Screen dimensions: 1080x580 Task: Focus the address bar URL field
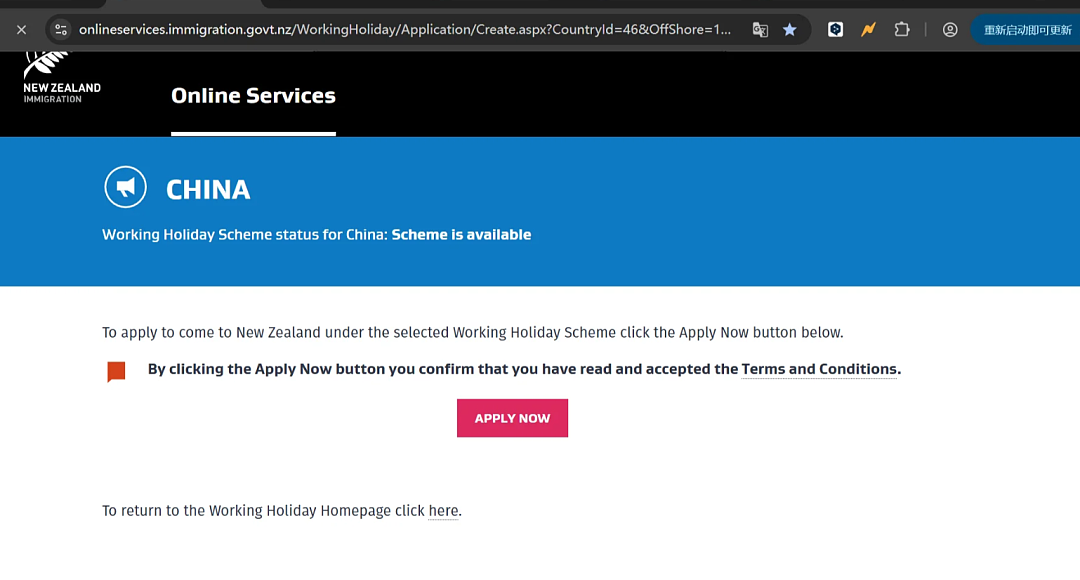click(x=404, y=30)
